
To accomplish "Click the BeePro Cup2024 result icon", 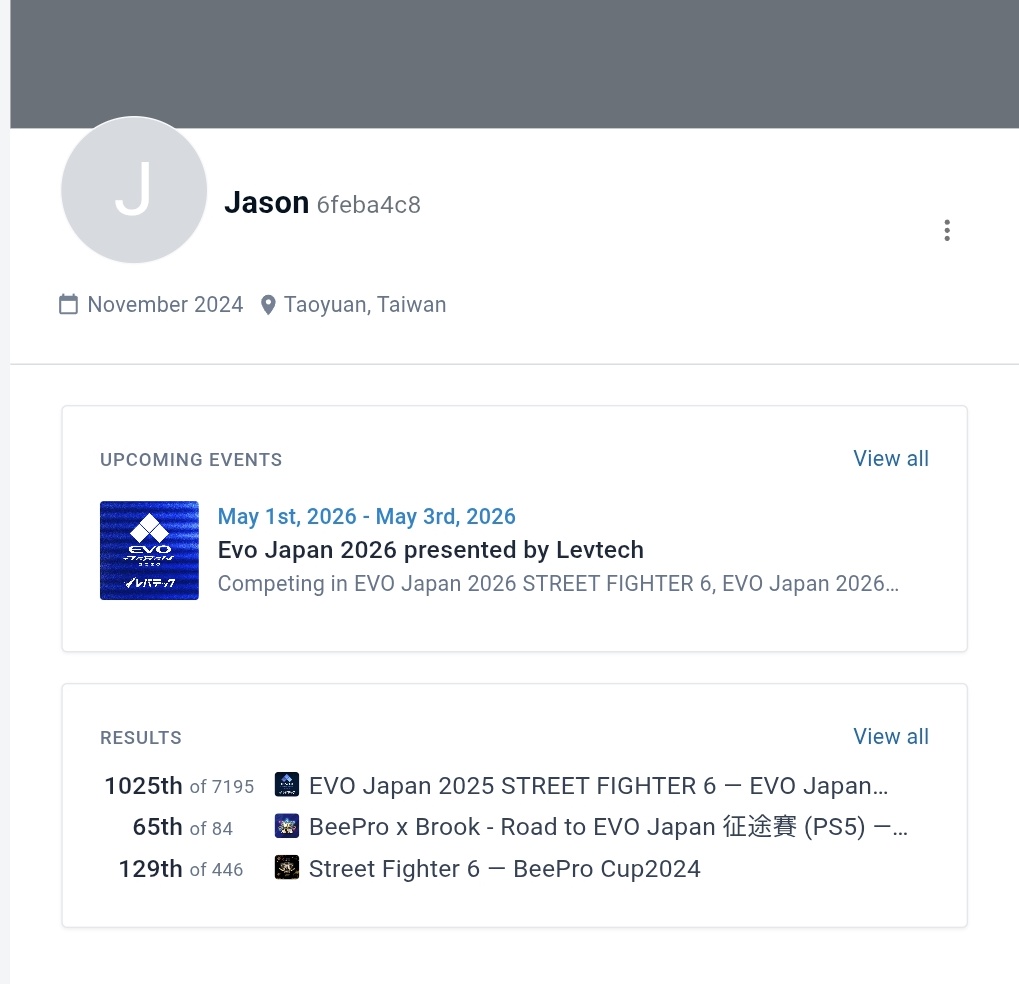I will [287, 867].
